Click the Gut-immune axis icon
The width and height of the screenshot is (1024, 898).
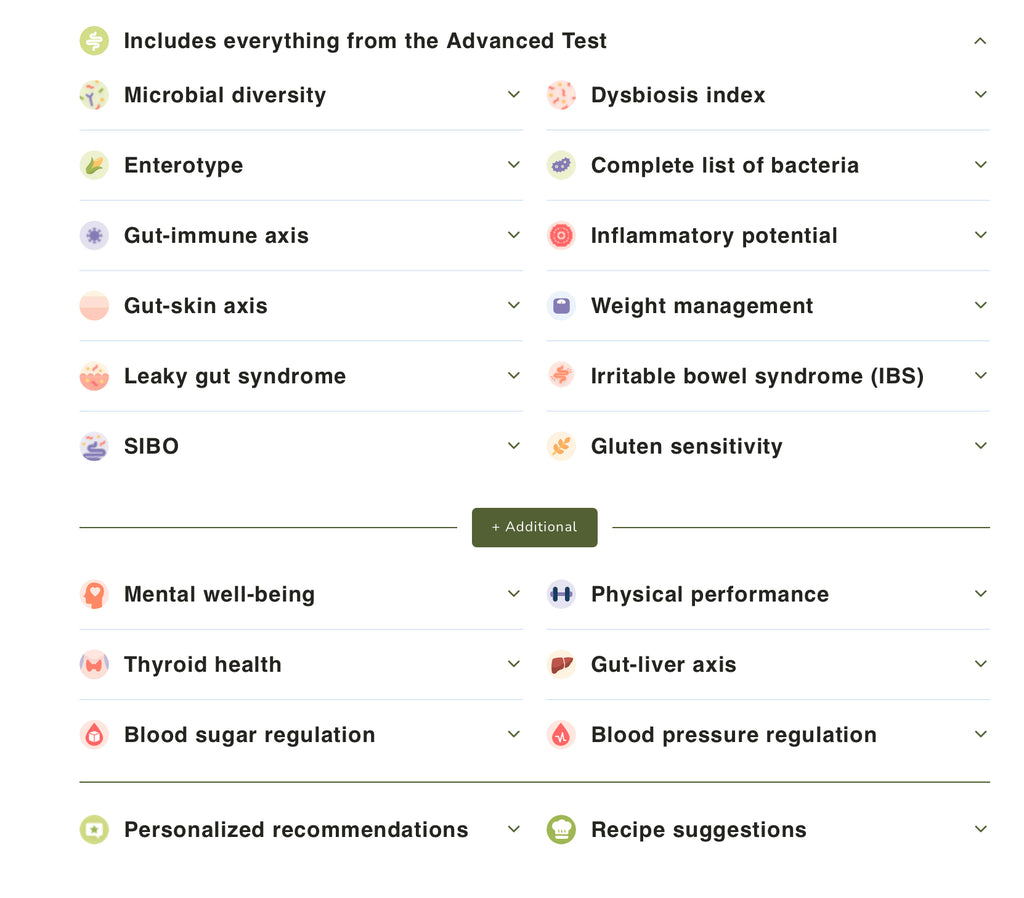94,235
